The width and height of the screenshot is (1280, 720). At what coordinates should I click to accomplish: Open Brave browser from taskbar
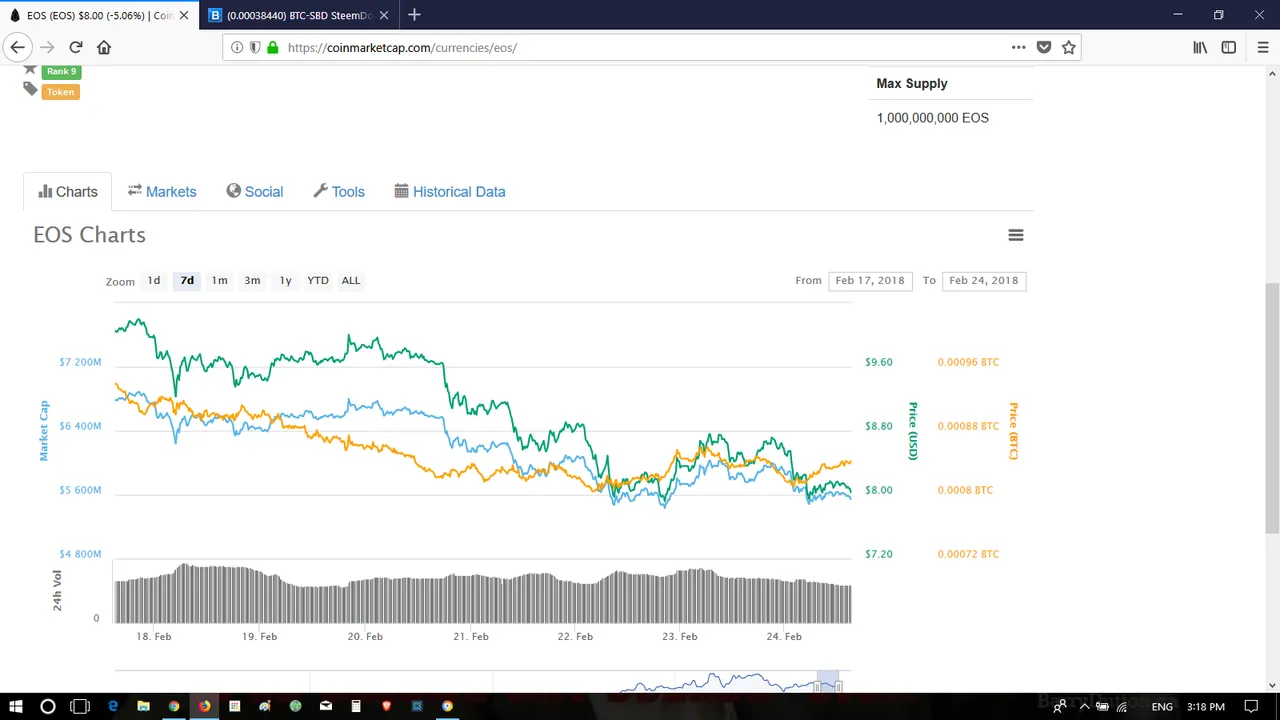pyautogui.click(x=386, y=706)
